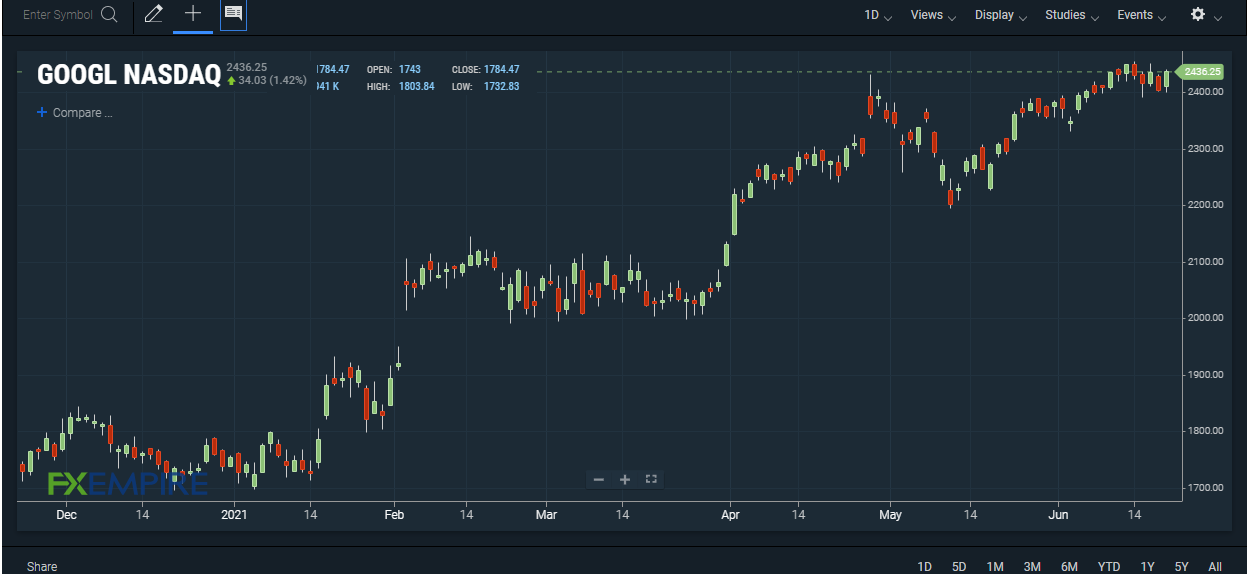Choose the 6M range
The image size is (1257, 574).
tap(1069, 567)
